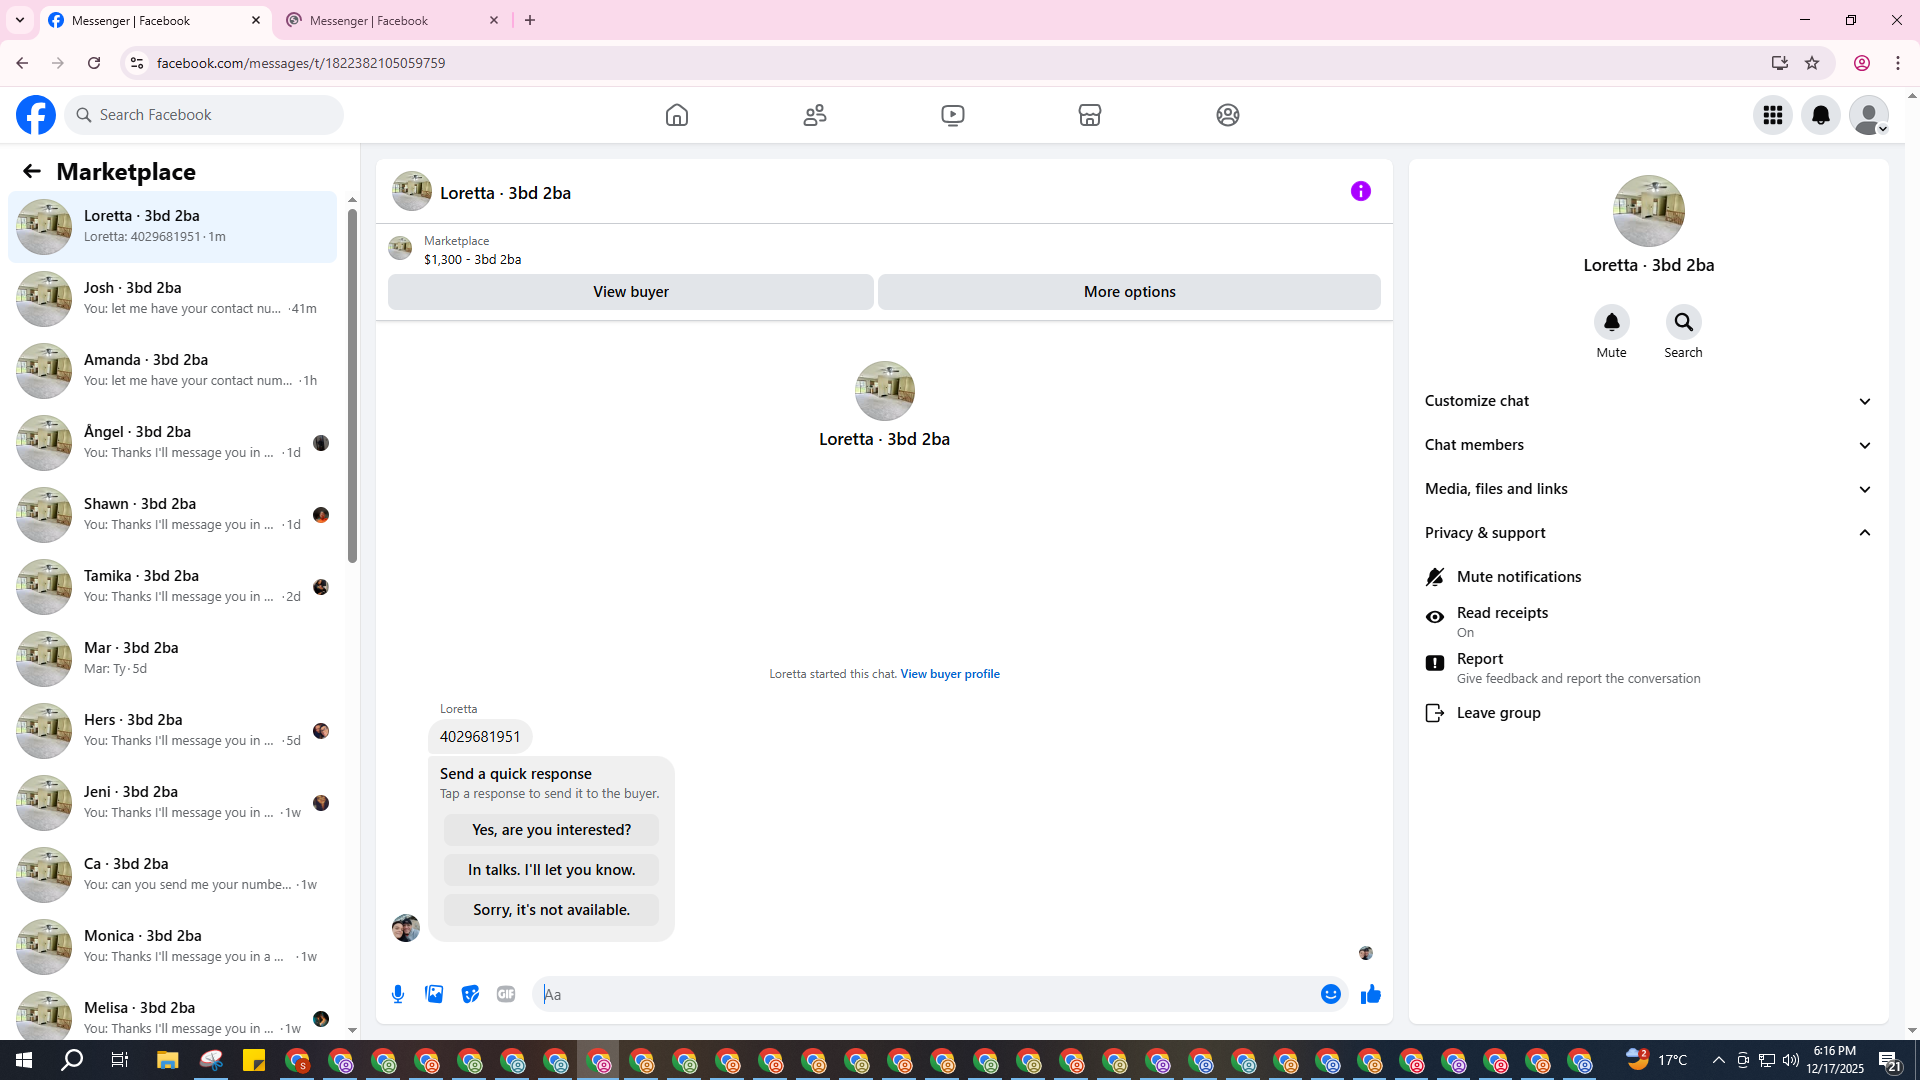
Task: Send a thumbs-up like
Action: point(1370,994)
